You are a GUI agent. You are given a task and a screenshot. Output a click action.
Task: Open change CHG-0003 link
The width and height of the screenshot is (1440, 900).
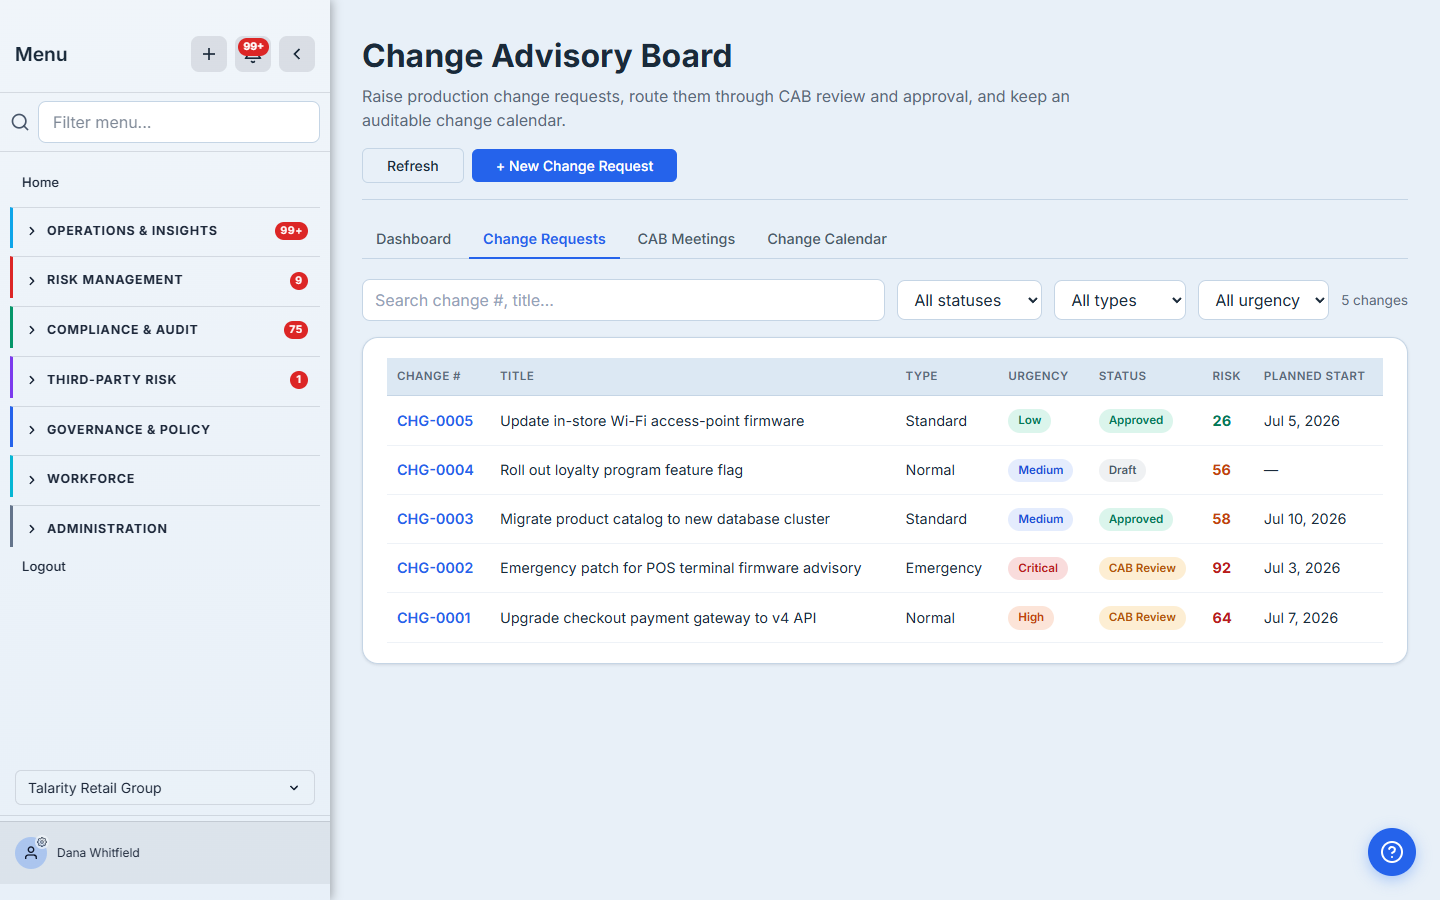tap(435, 519)
